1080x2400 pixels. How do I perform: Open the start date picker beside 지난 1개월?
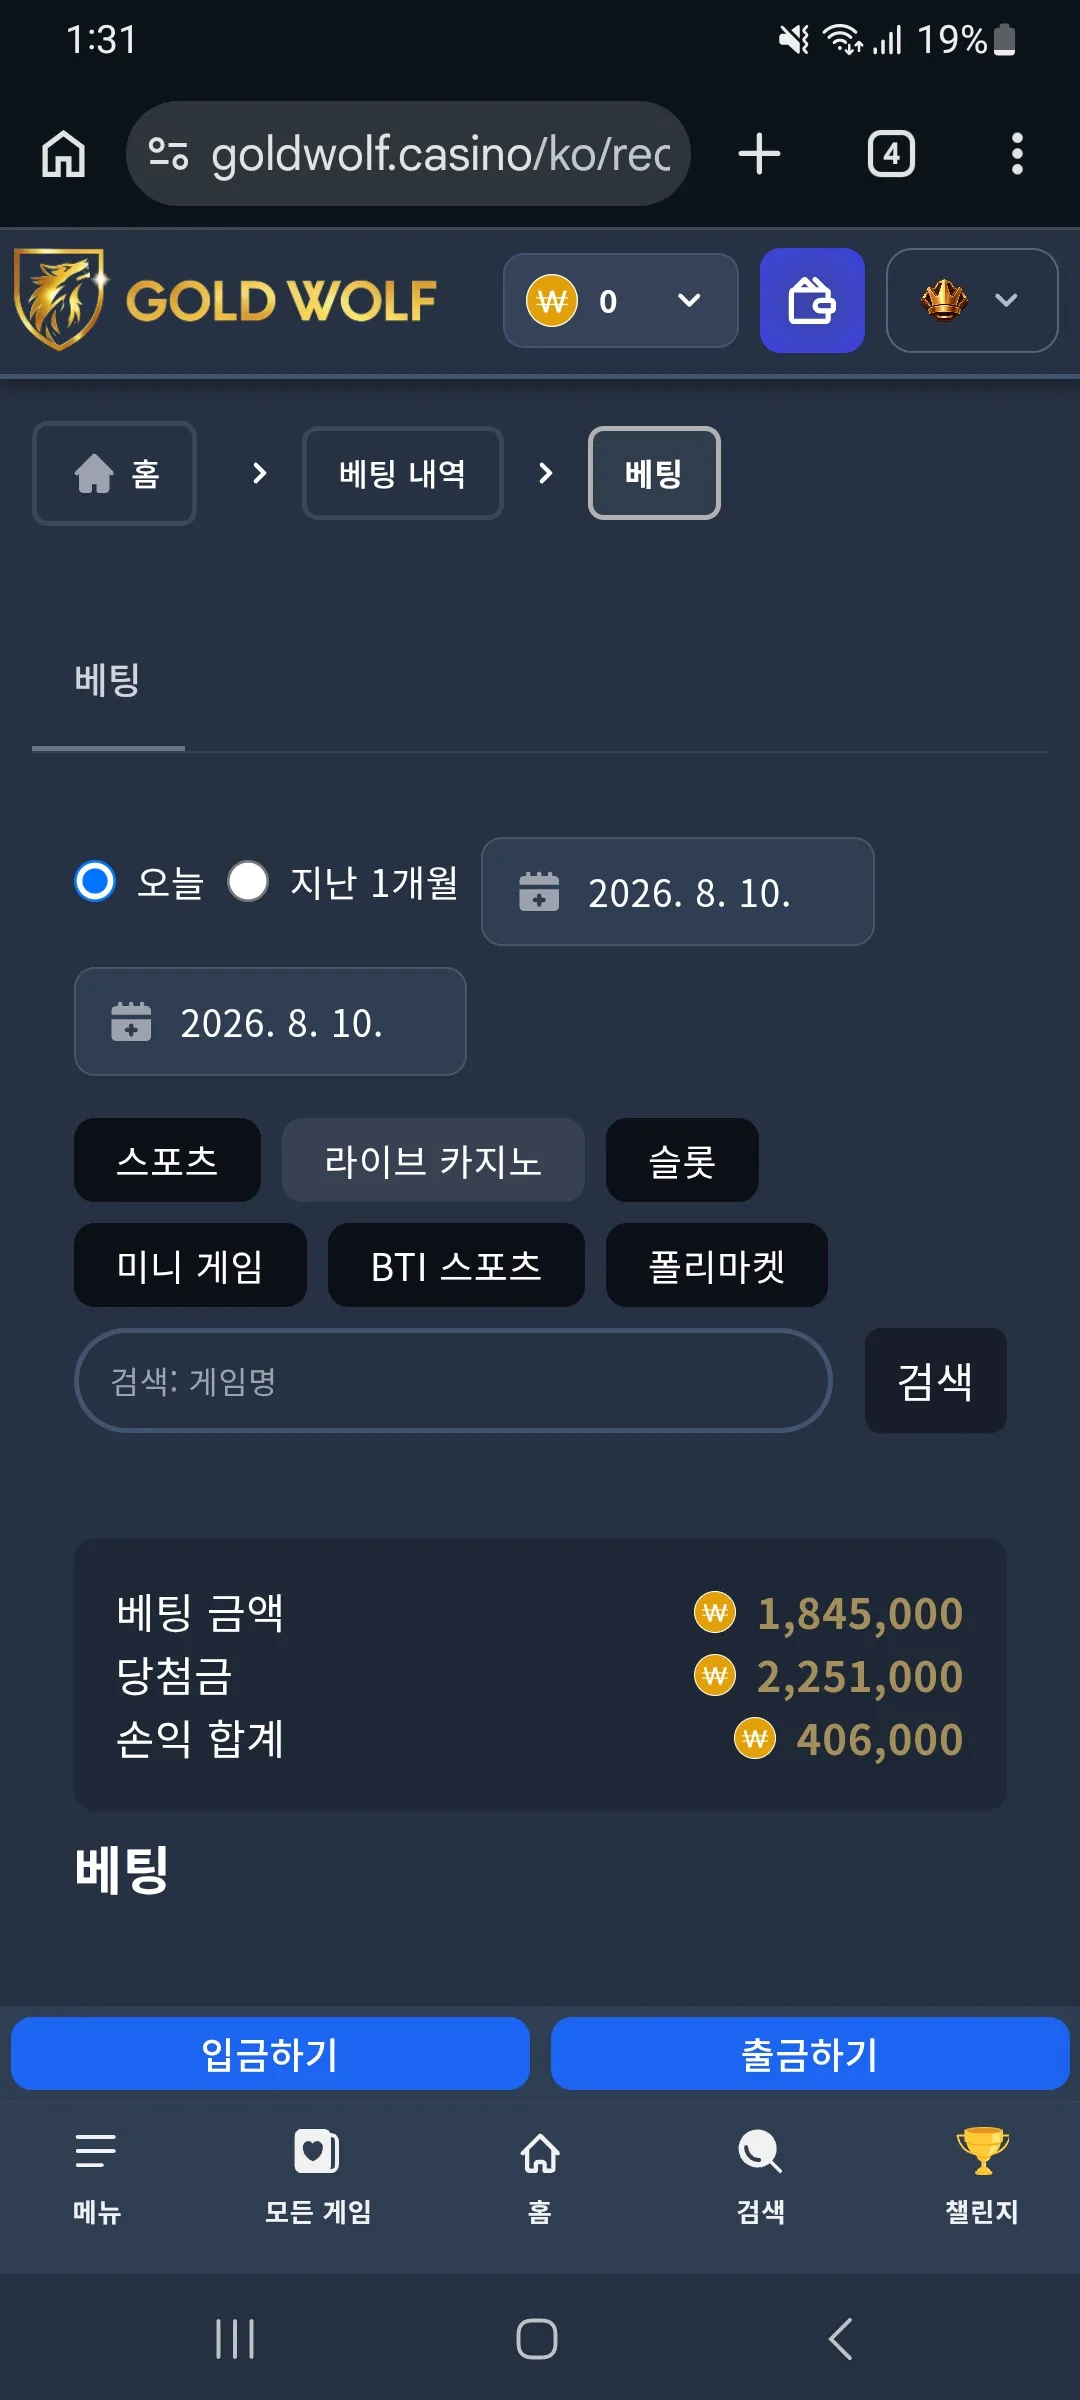(x=678, y=891)
